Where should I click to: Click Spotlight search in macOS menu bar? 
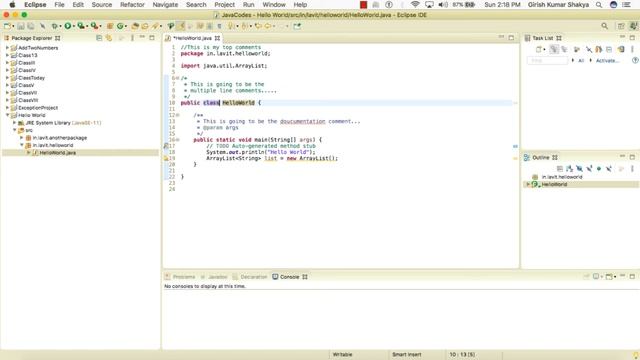click(598, 5)
